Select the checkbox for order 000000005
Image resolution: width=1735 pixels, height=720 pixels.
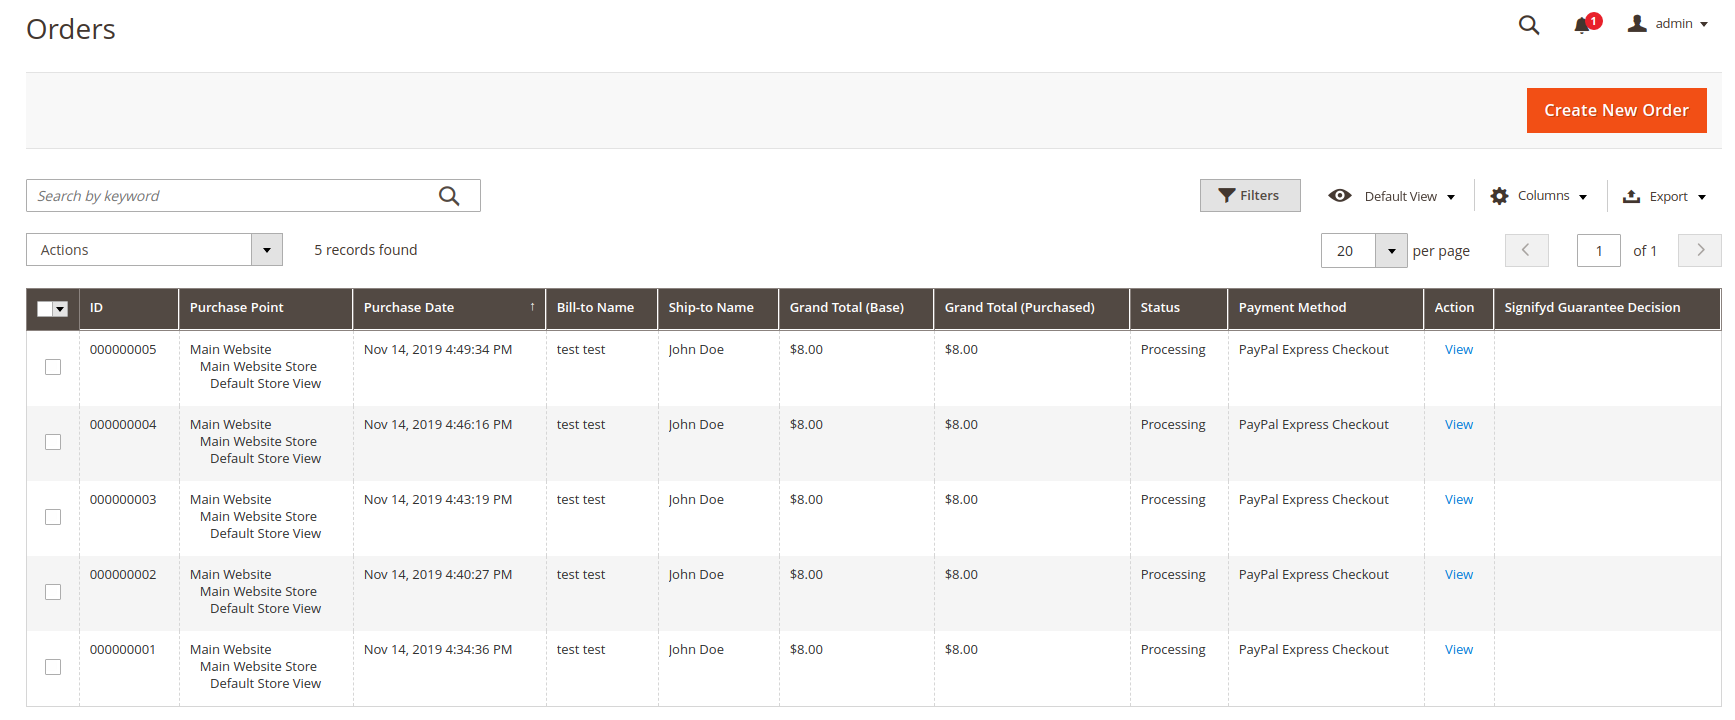coord(53,367)
